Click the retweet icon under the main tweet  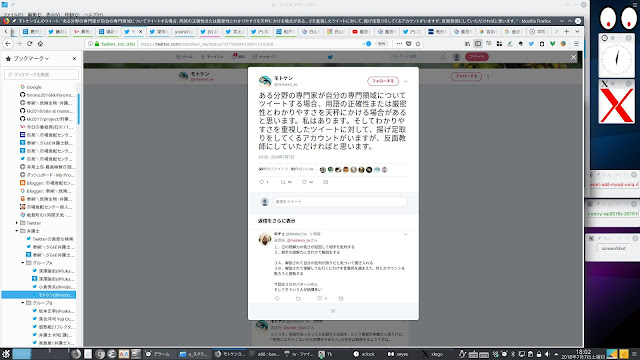(x=283, y=182)
